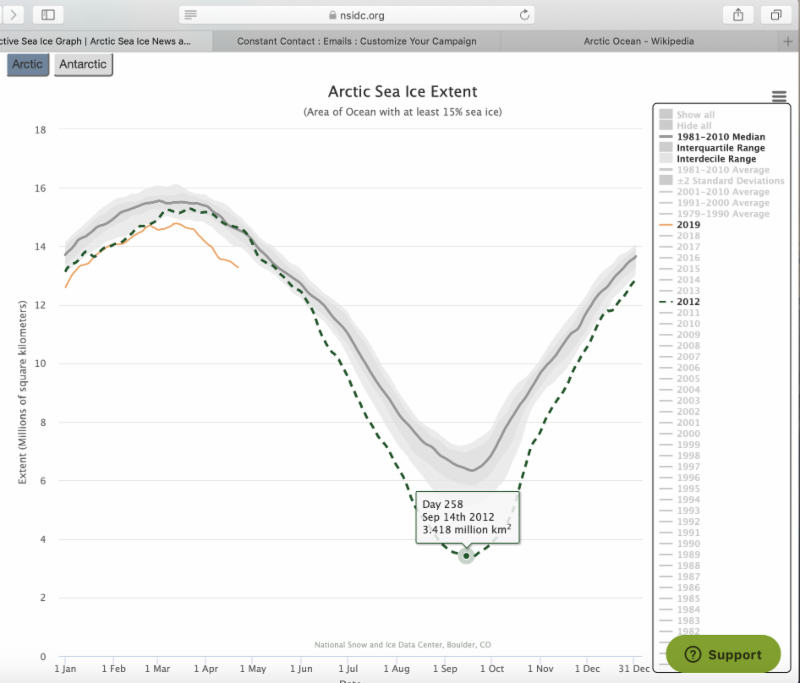This screenshot has height=683, width=800.
Task: Toggle the 1981-2010 Average series
Action: coord(714,169)
